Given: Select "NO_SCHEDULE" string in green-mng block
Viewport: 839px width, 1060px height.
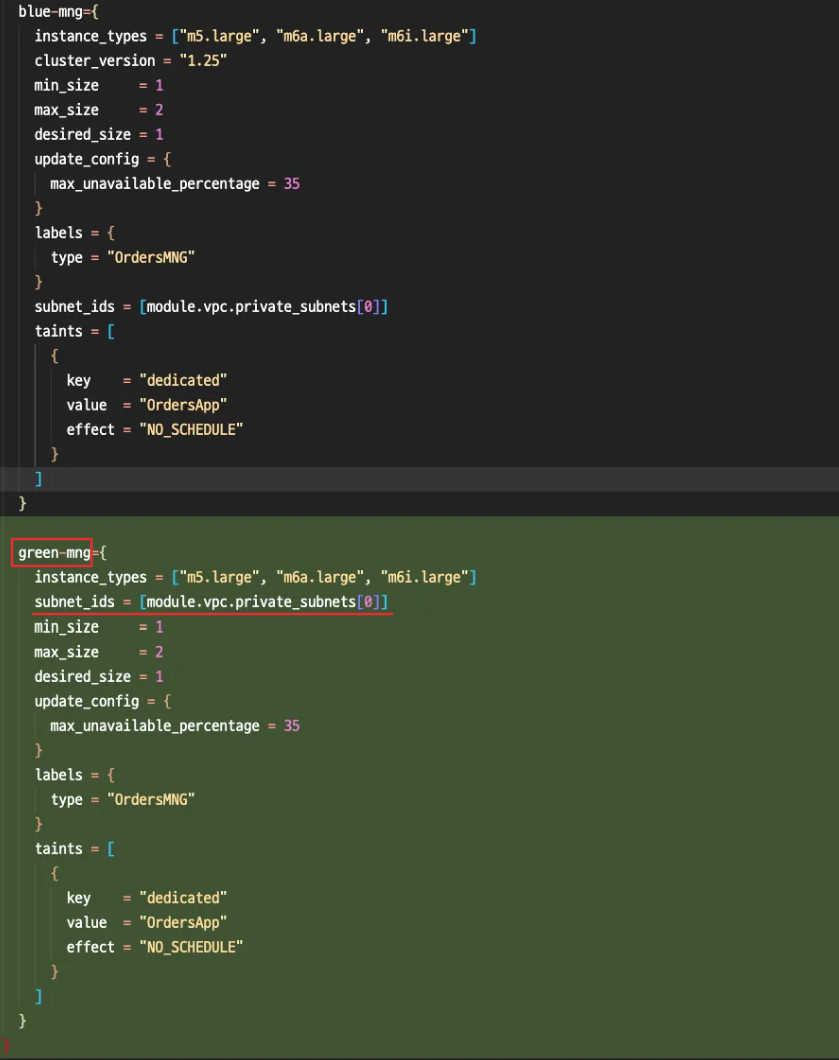Looking at the screenshot, I should (191, 948).
